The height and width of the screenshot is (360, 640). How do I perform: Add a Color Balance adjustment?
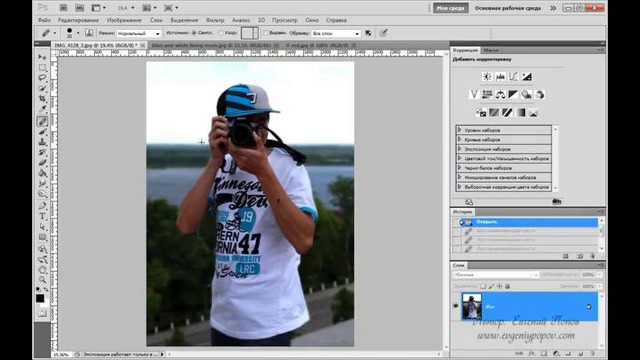tap(500, 95)
